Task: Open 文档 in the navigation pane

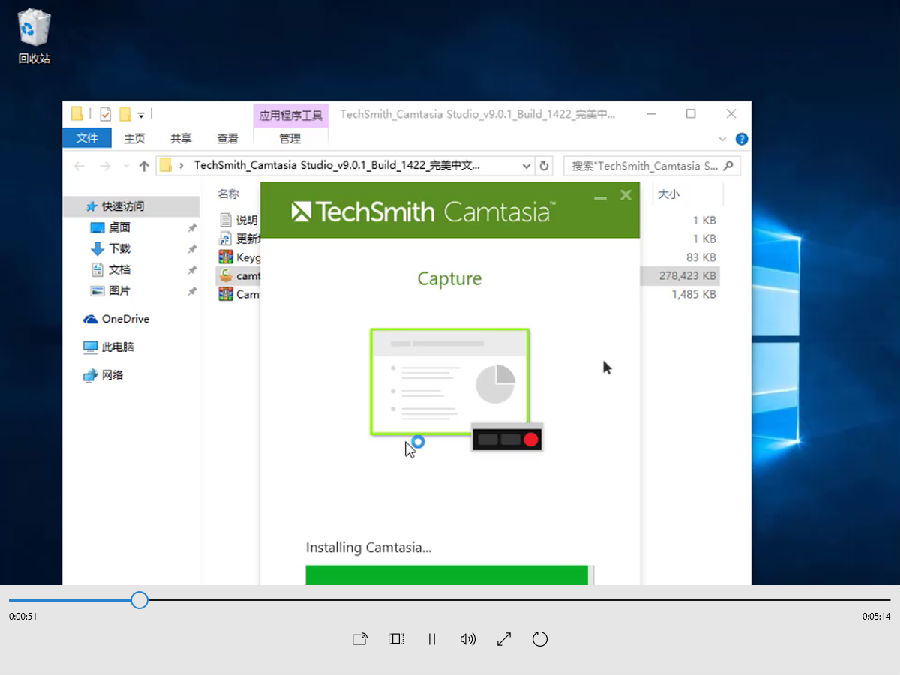Action: click(x=119, y=270)
